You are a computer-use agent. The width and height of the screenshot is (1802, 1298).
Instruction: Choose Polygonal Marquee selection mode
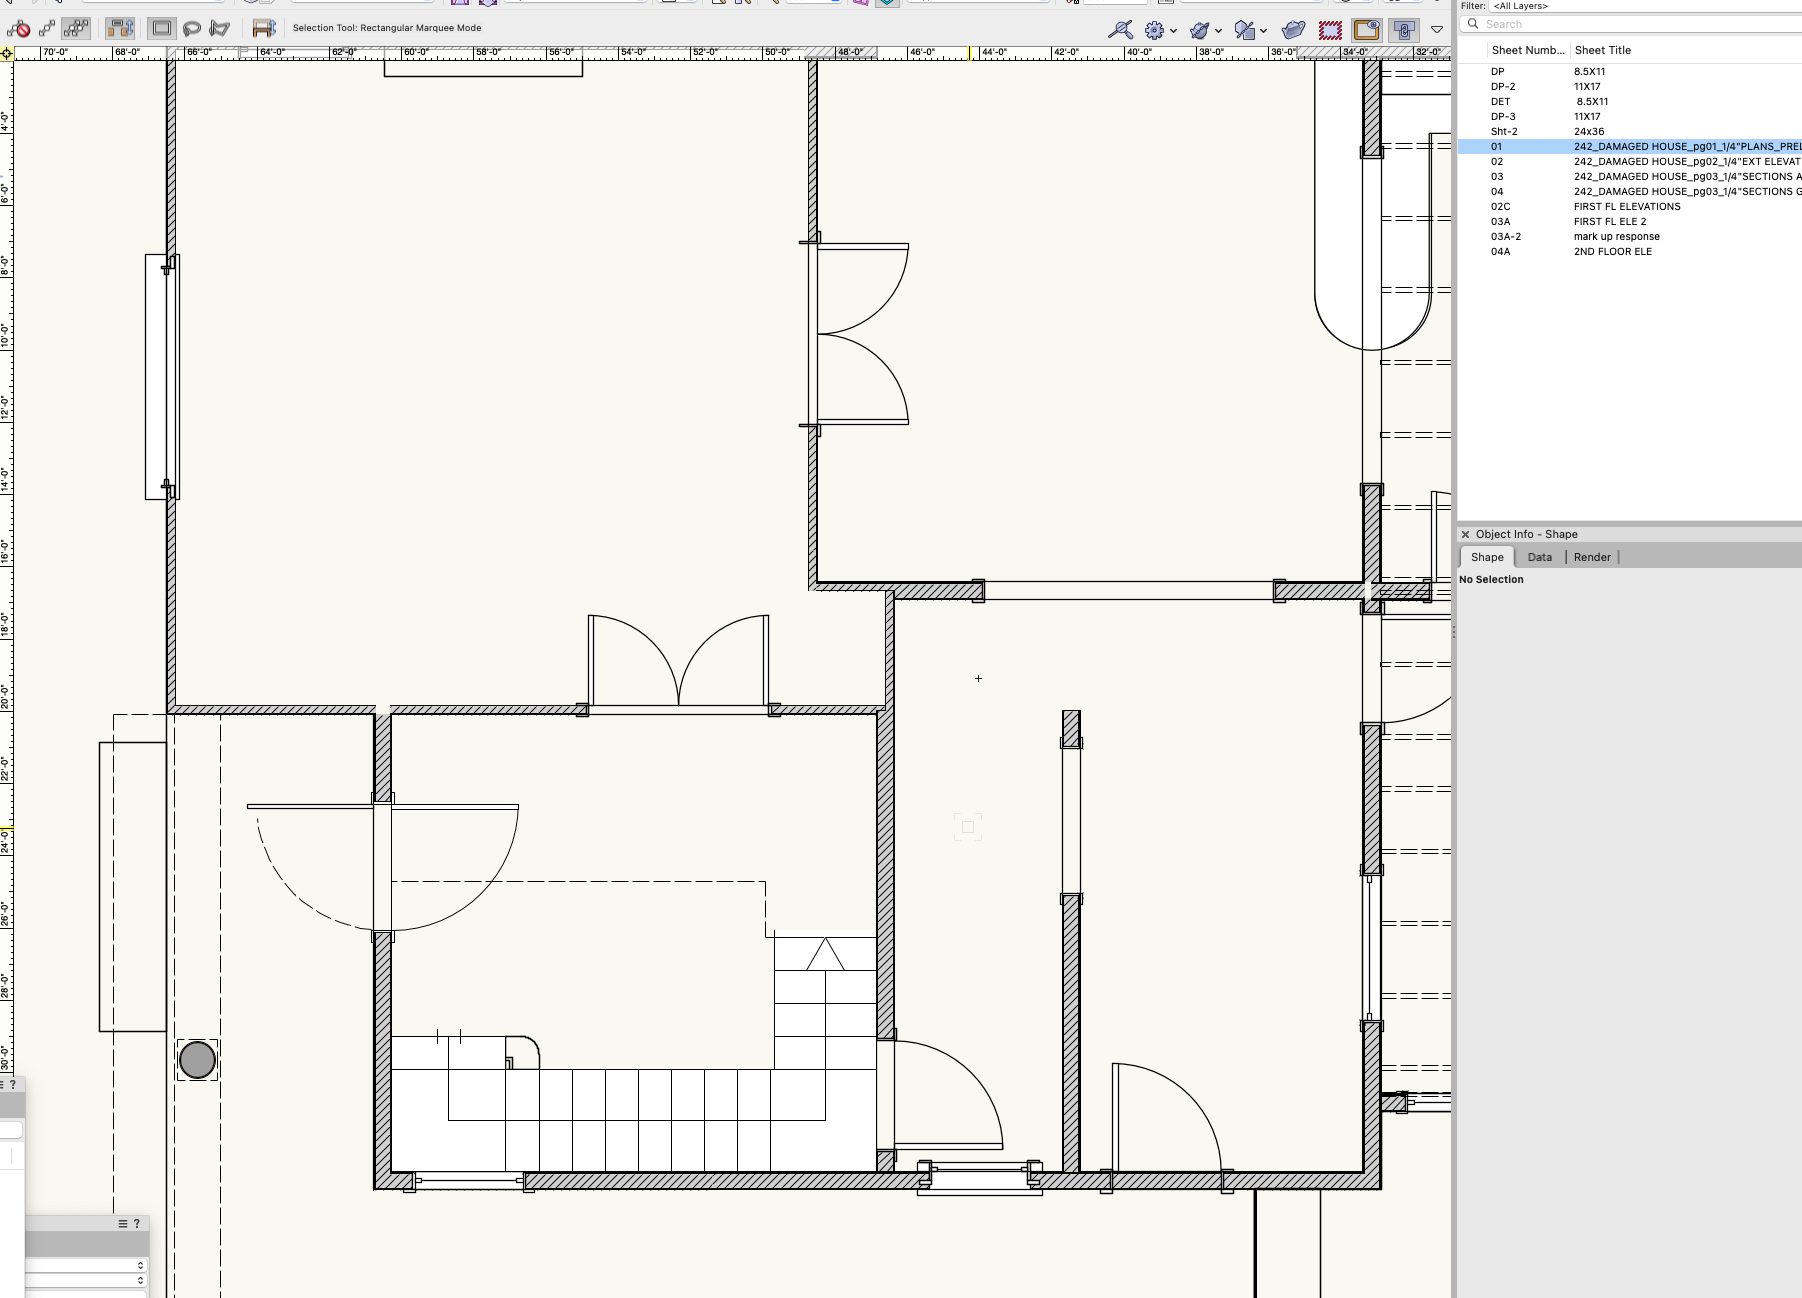tap(220, 28)
